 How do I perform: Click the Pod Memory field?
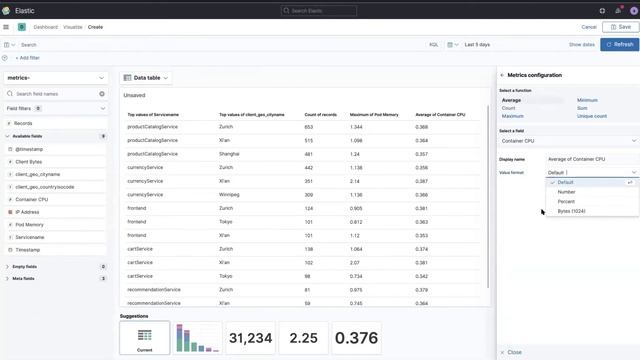pyautogui.click(x=56, y=225)
